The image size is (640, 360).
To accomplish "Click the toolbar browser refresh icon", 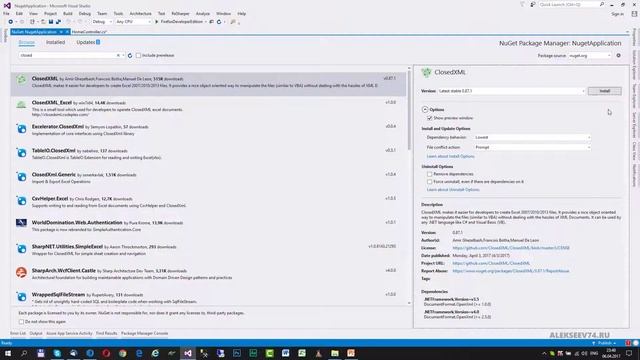I will [219, 22].
